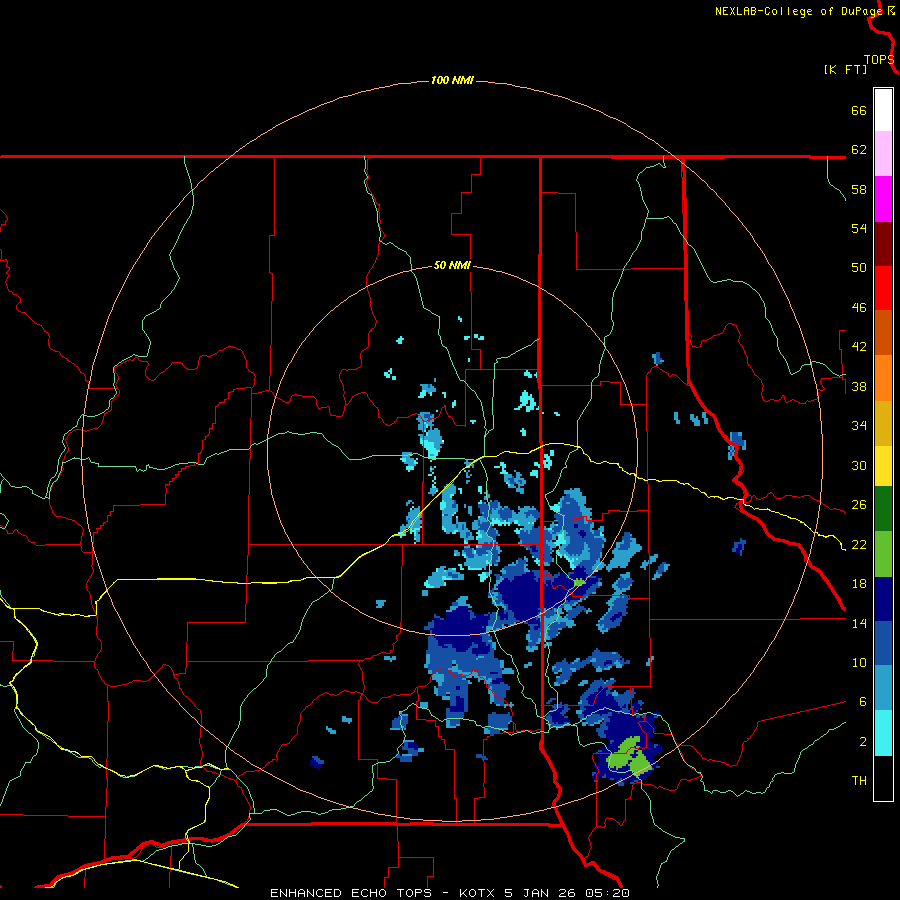The width and height of the screenshot is (900, 900).
Task: Select the white legend color swatch
Action: pos(883,110)
